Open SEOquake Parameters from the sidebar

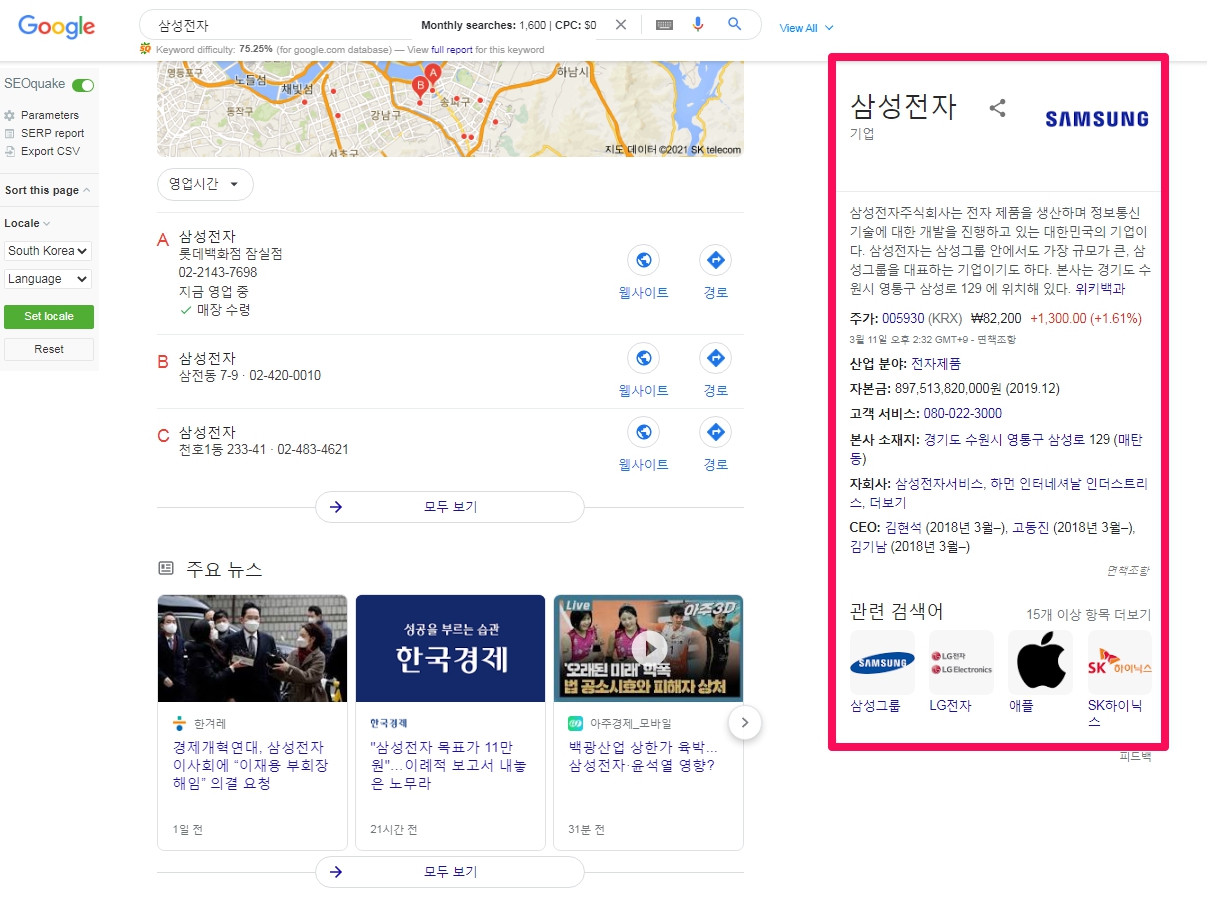[45, 115]
